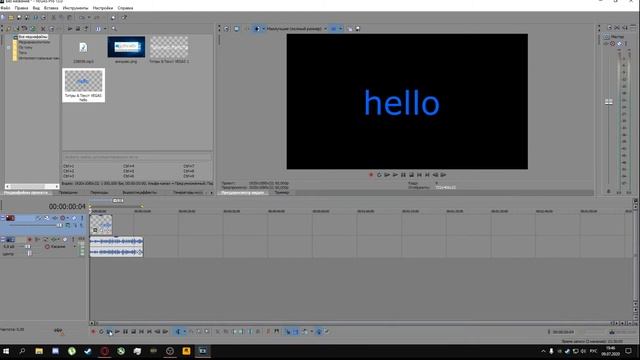
Task: Toggle Enable Snapping in timeline toolbar
Action: 288,331
